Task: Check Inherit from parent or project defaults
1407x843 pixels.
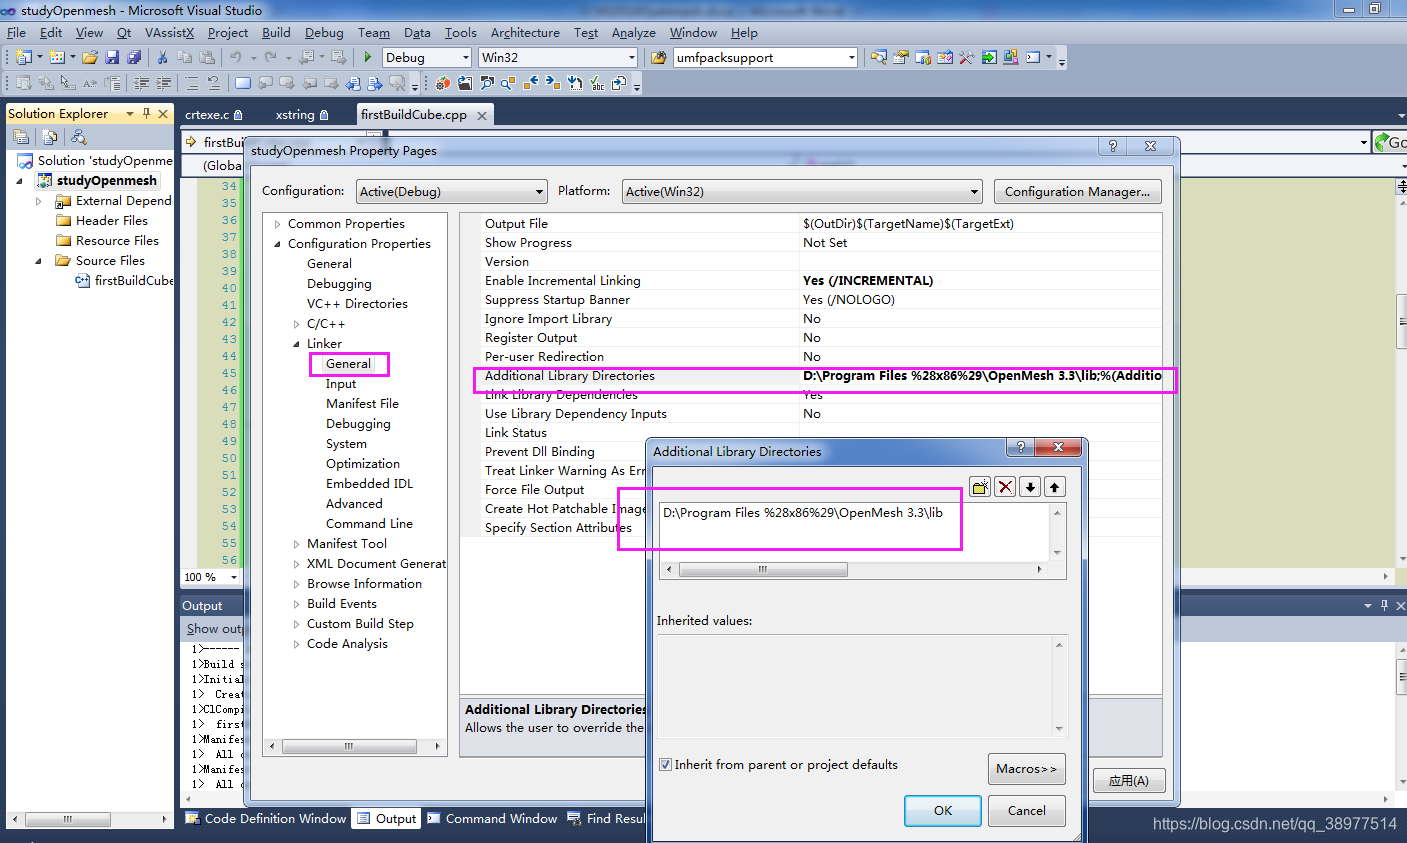Action: (665, 765)
